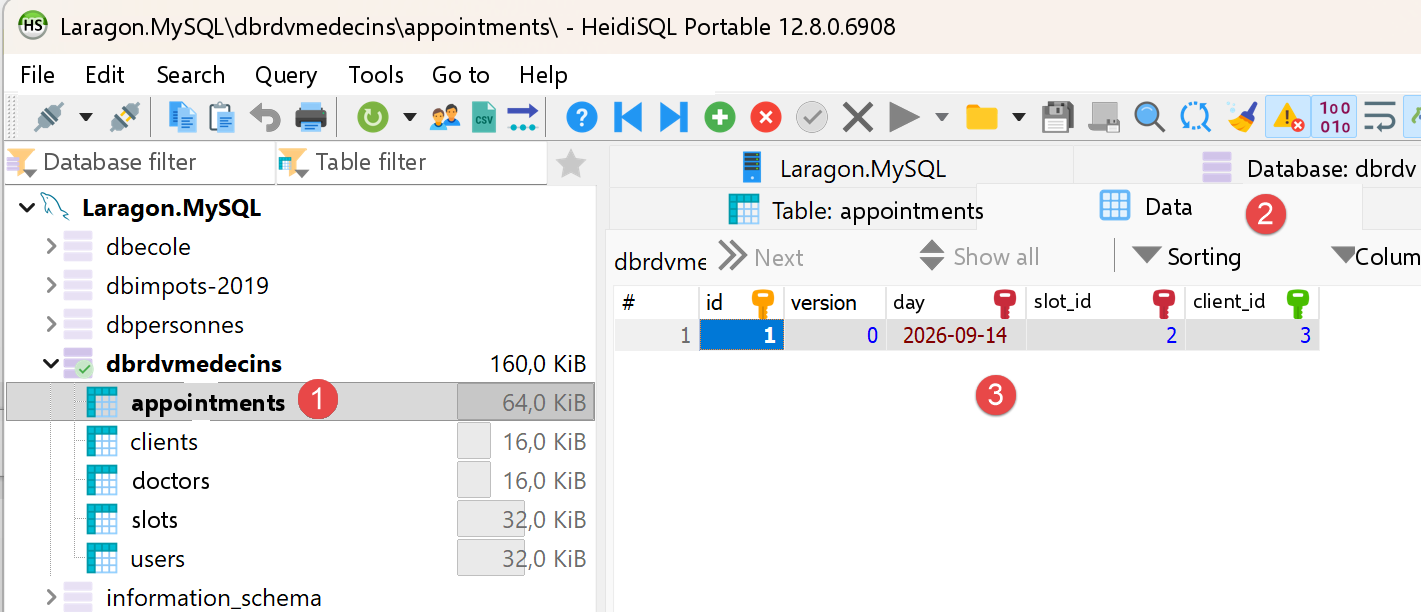Open the Refresh dropdown arrow
Viewport: 1421px width, 612px height.
click(x=410, y=118)
